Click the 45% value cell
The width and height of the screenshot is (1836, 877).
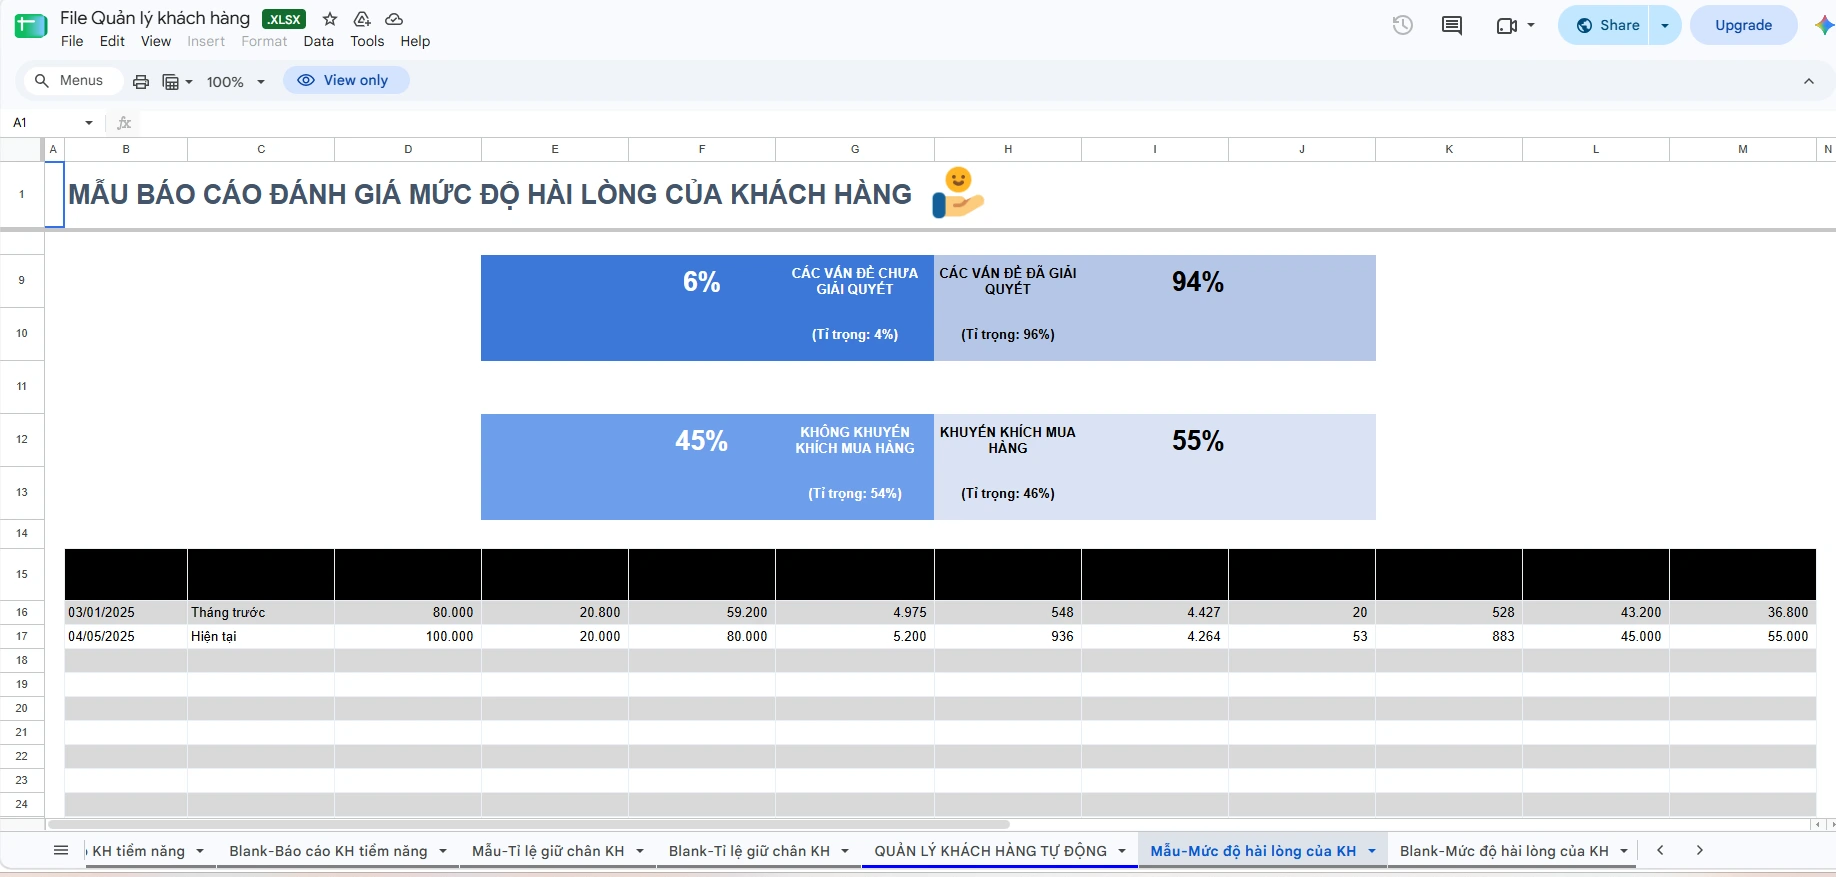701,441
